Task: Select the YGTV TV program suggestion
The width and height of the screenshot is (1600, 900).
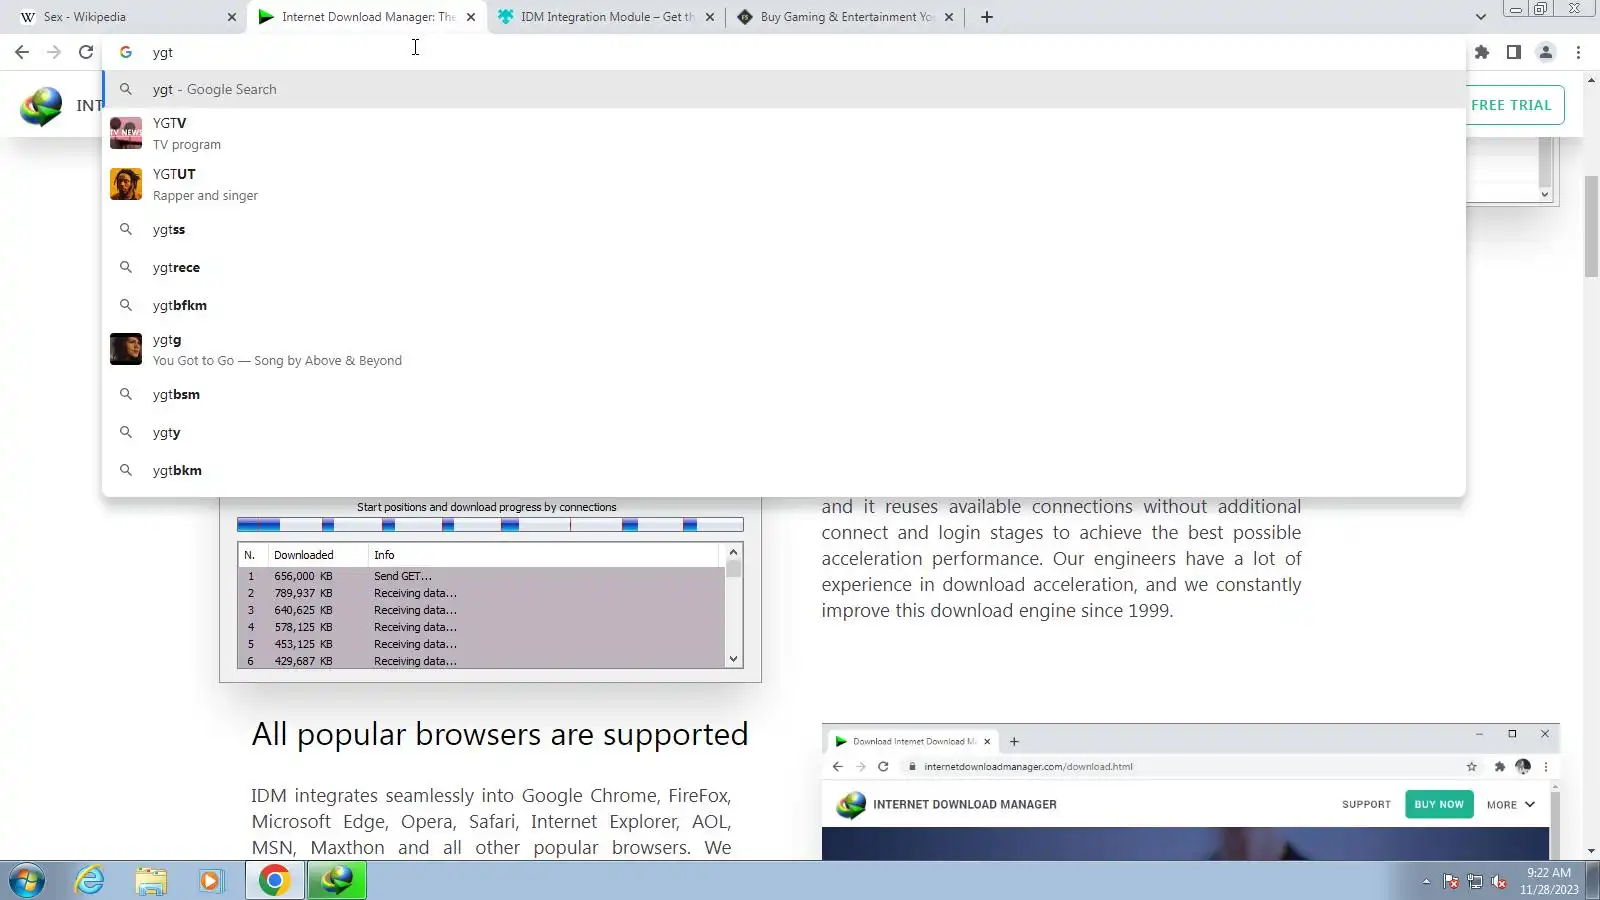Action: pos(784,133)
